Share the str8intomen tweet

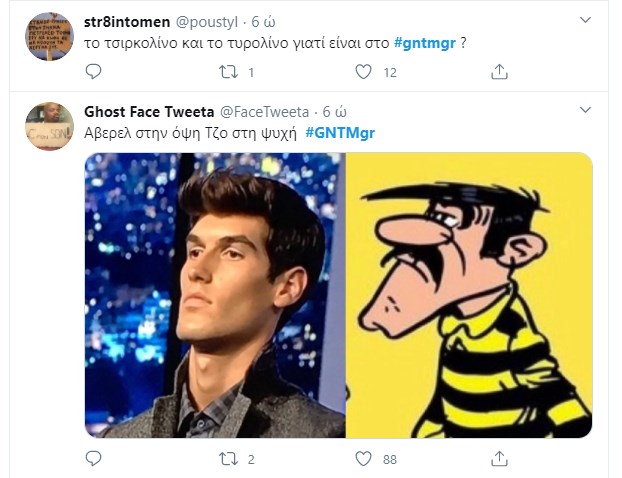tap(500, 72)
